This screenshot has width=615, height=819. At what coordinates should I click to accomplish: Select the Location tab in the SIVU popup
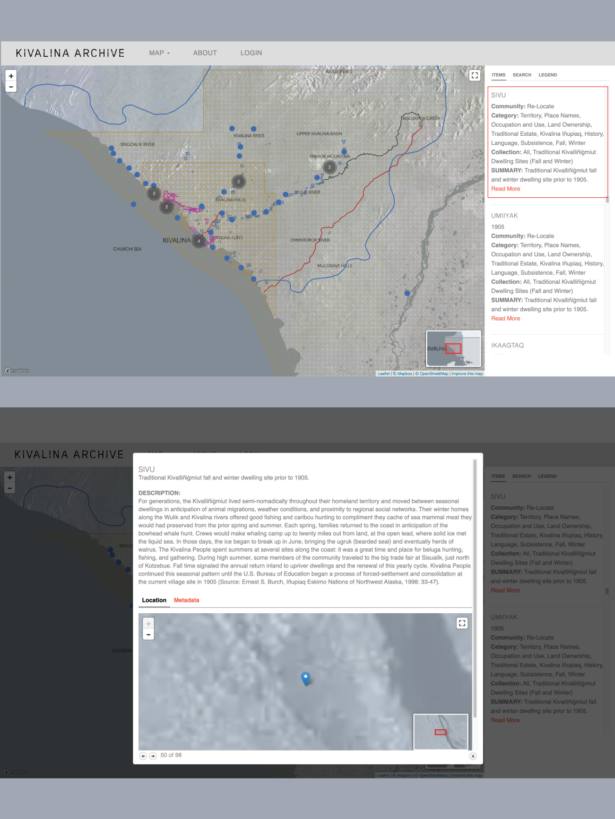[x=154, y=600]
